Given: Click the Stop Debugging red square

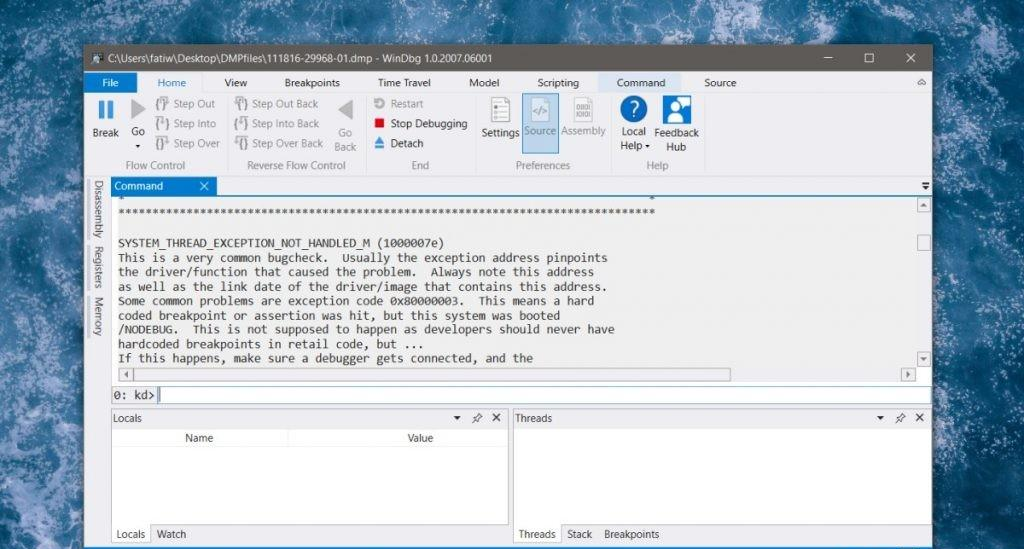Looking at the screenshot, I should pos(379,124).
